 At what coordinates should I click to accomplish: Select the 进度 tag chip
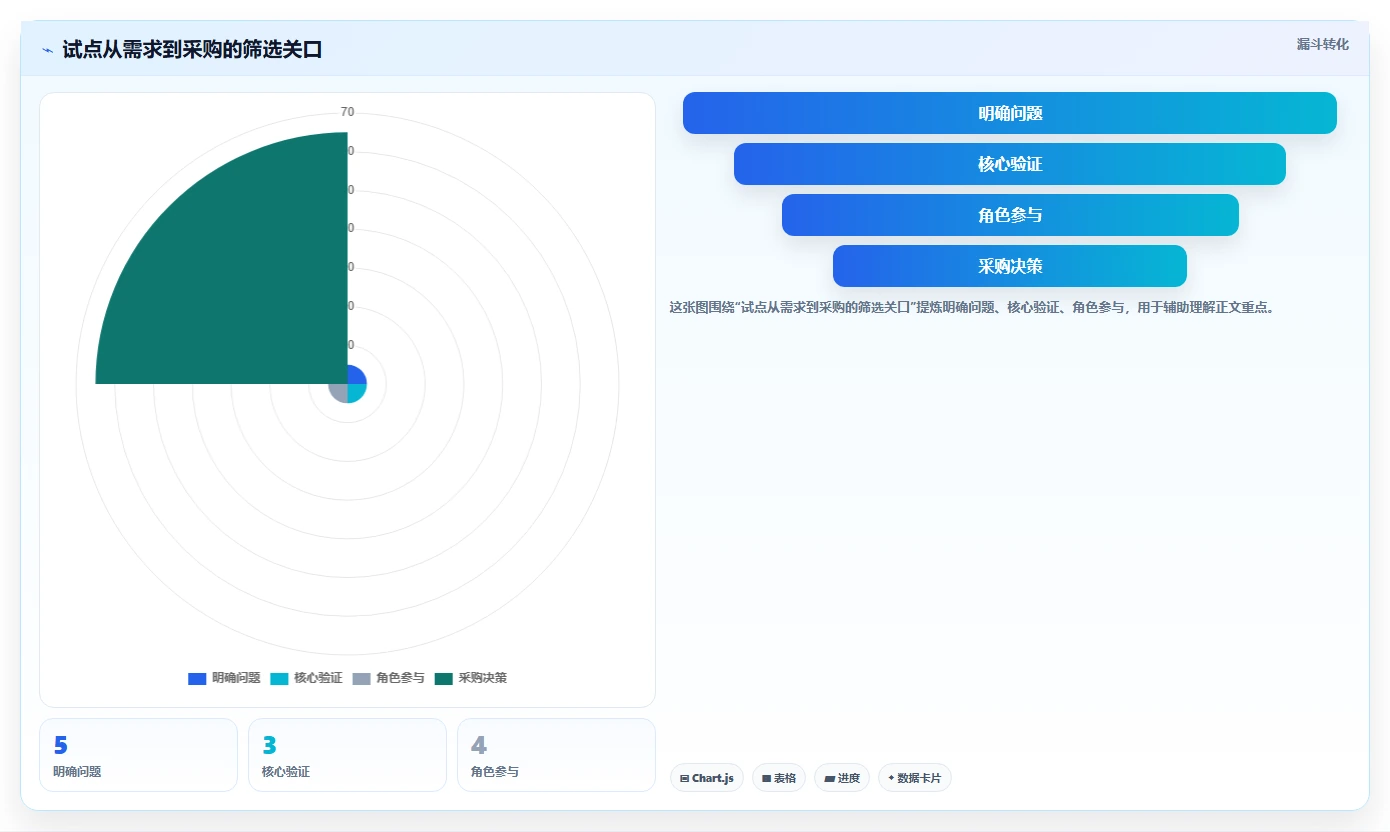(x=842, y=778)
